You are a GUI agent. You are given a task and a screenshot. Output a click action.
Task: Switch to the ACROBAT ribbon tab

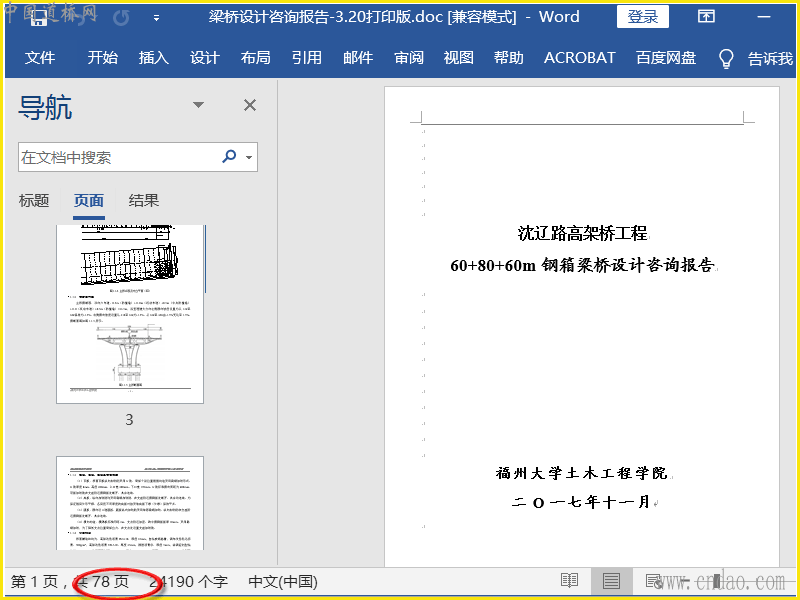pos(580,58)
